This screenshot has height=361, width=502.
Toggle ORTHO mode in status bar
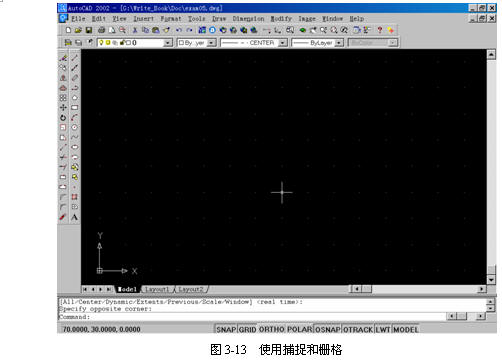(272, 329)
